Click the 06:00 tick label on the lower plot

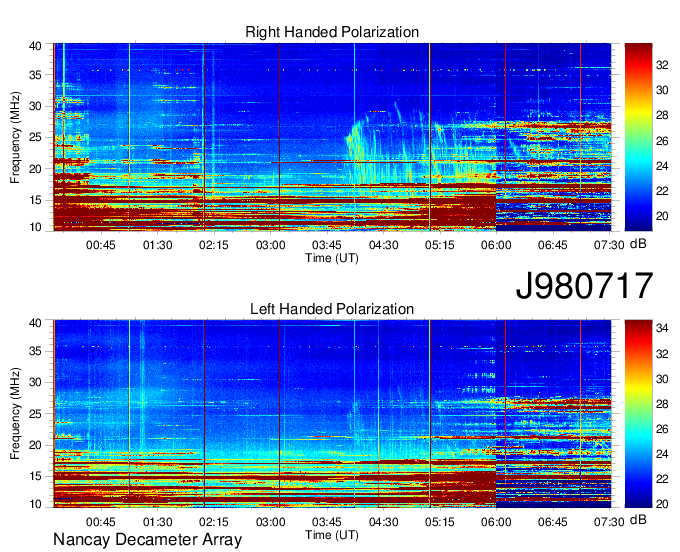[x=496, y=522]
